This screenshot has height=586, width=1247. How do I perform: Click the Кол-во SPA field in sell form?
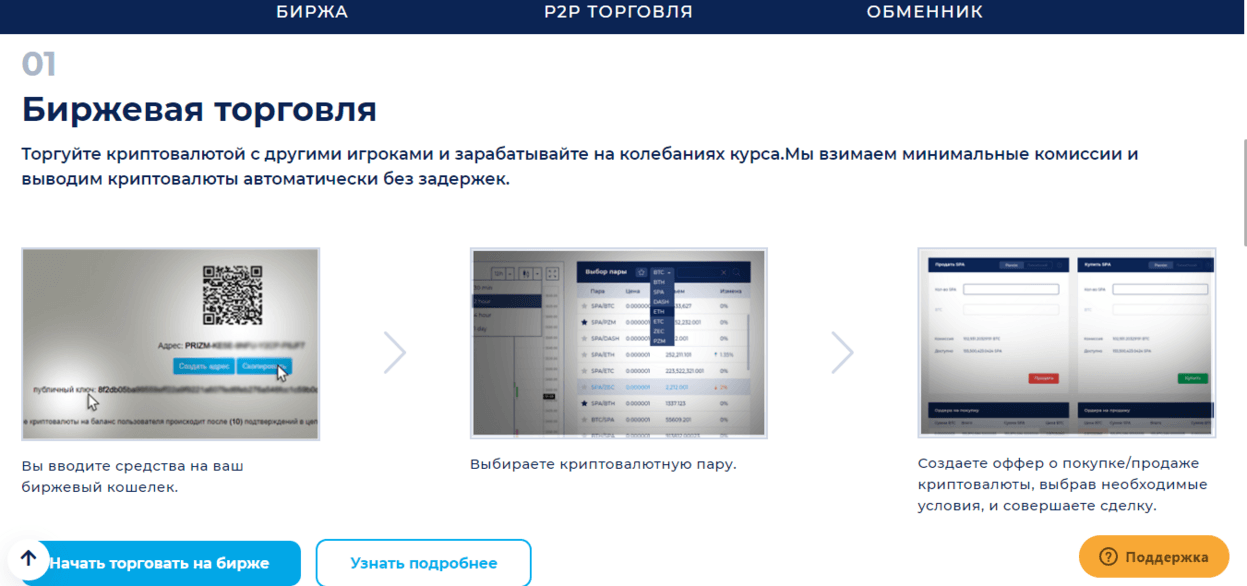[1012, 289]
